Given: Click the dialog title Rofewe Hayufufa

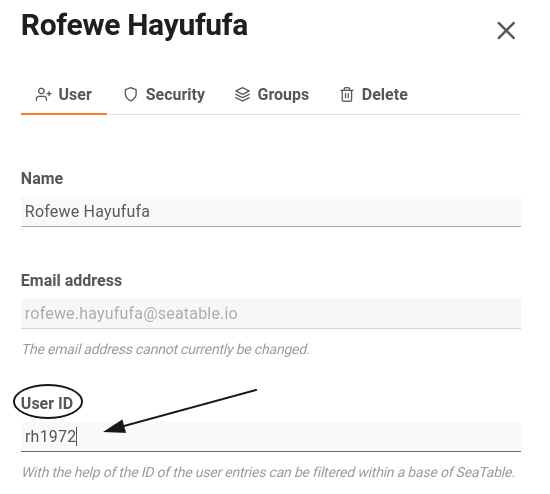Looking at the screenshot, I should point(134,25).
